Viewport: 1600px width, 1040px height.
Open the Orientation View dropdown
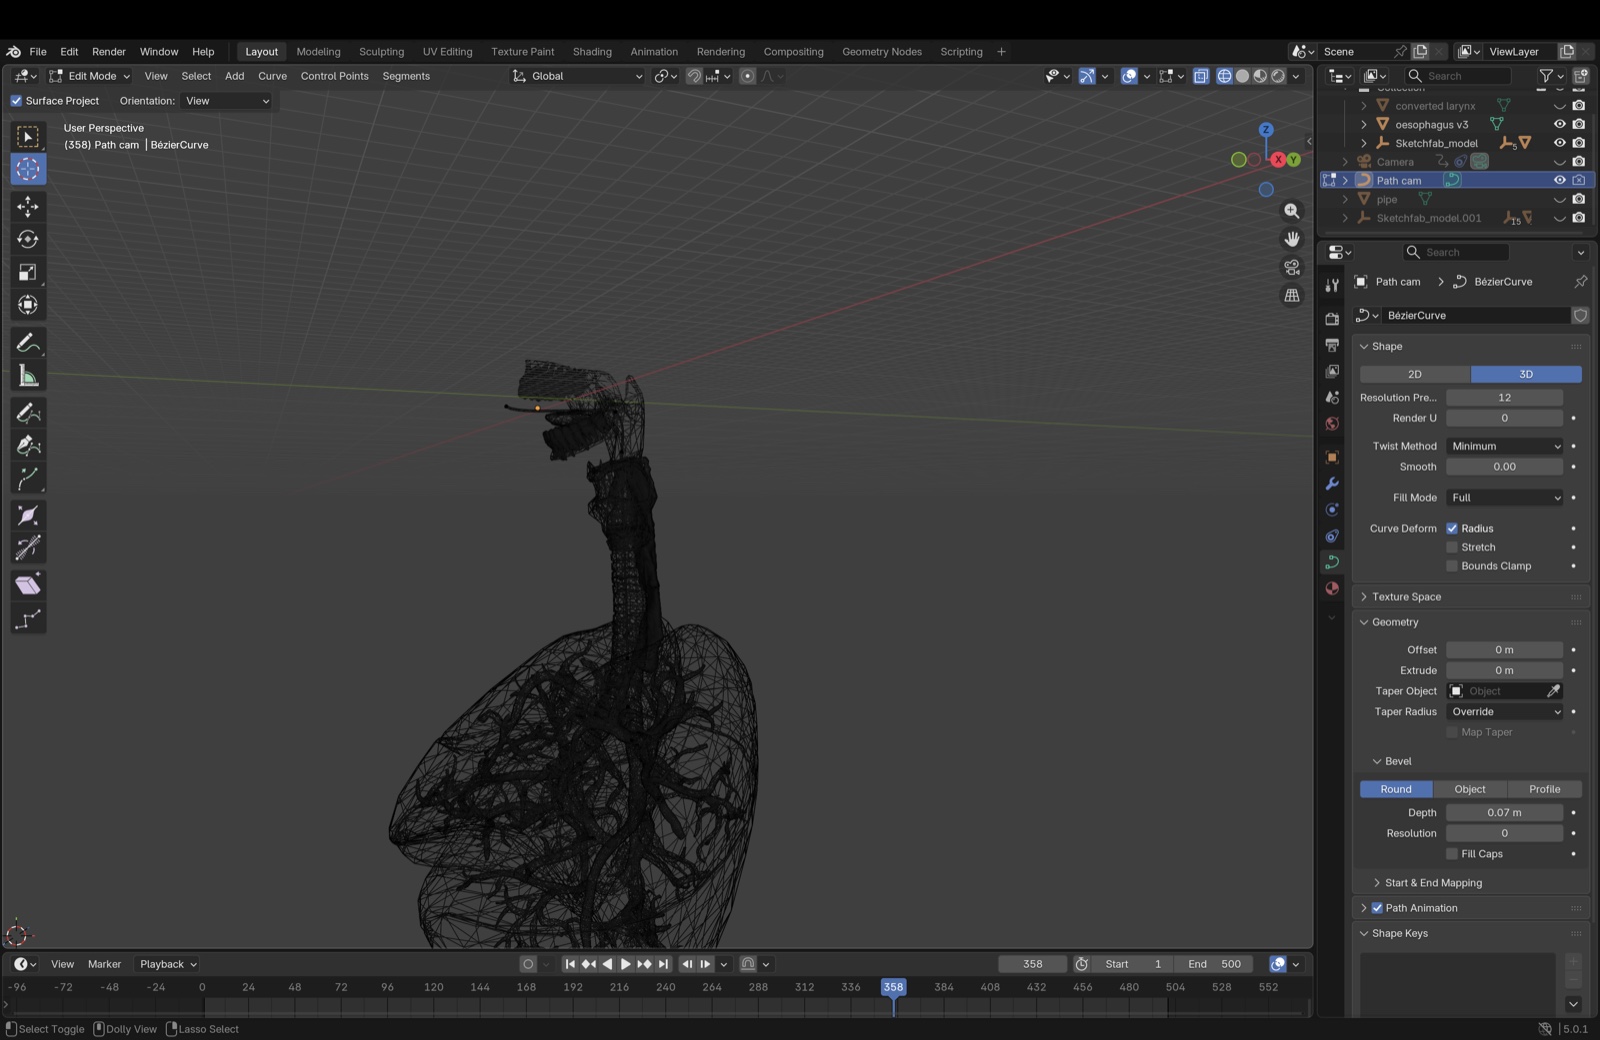click(x=227, y=101)
